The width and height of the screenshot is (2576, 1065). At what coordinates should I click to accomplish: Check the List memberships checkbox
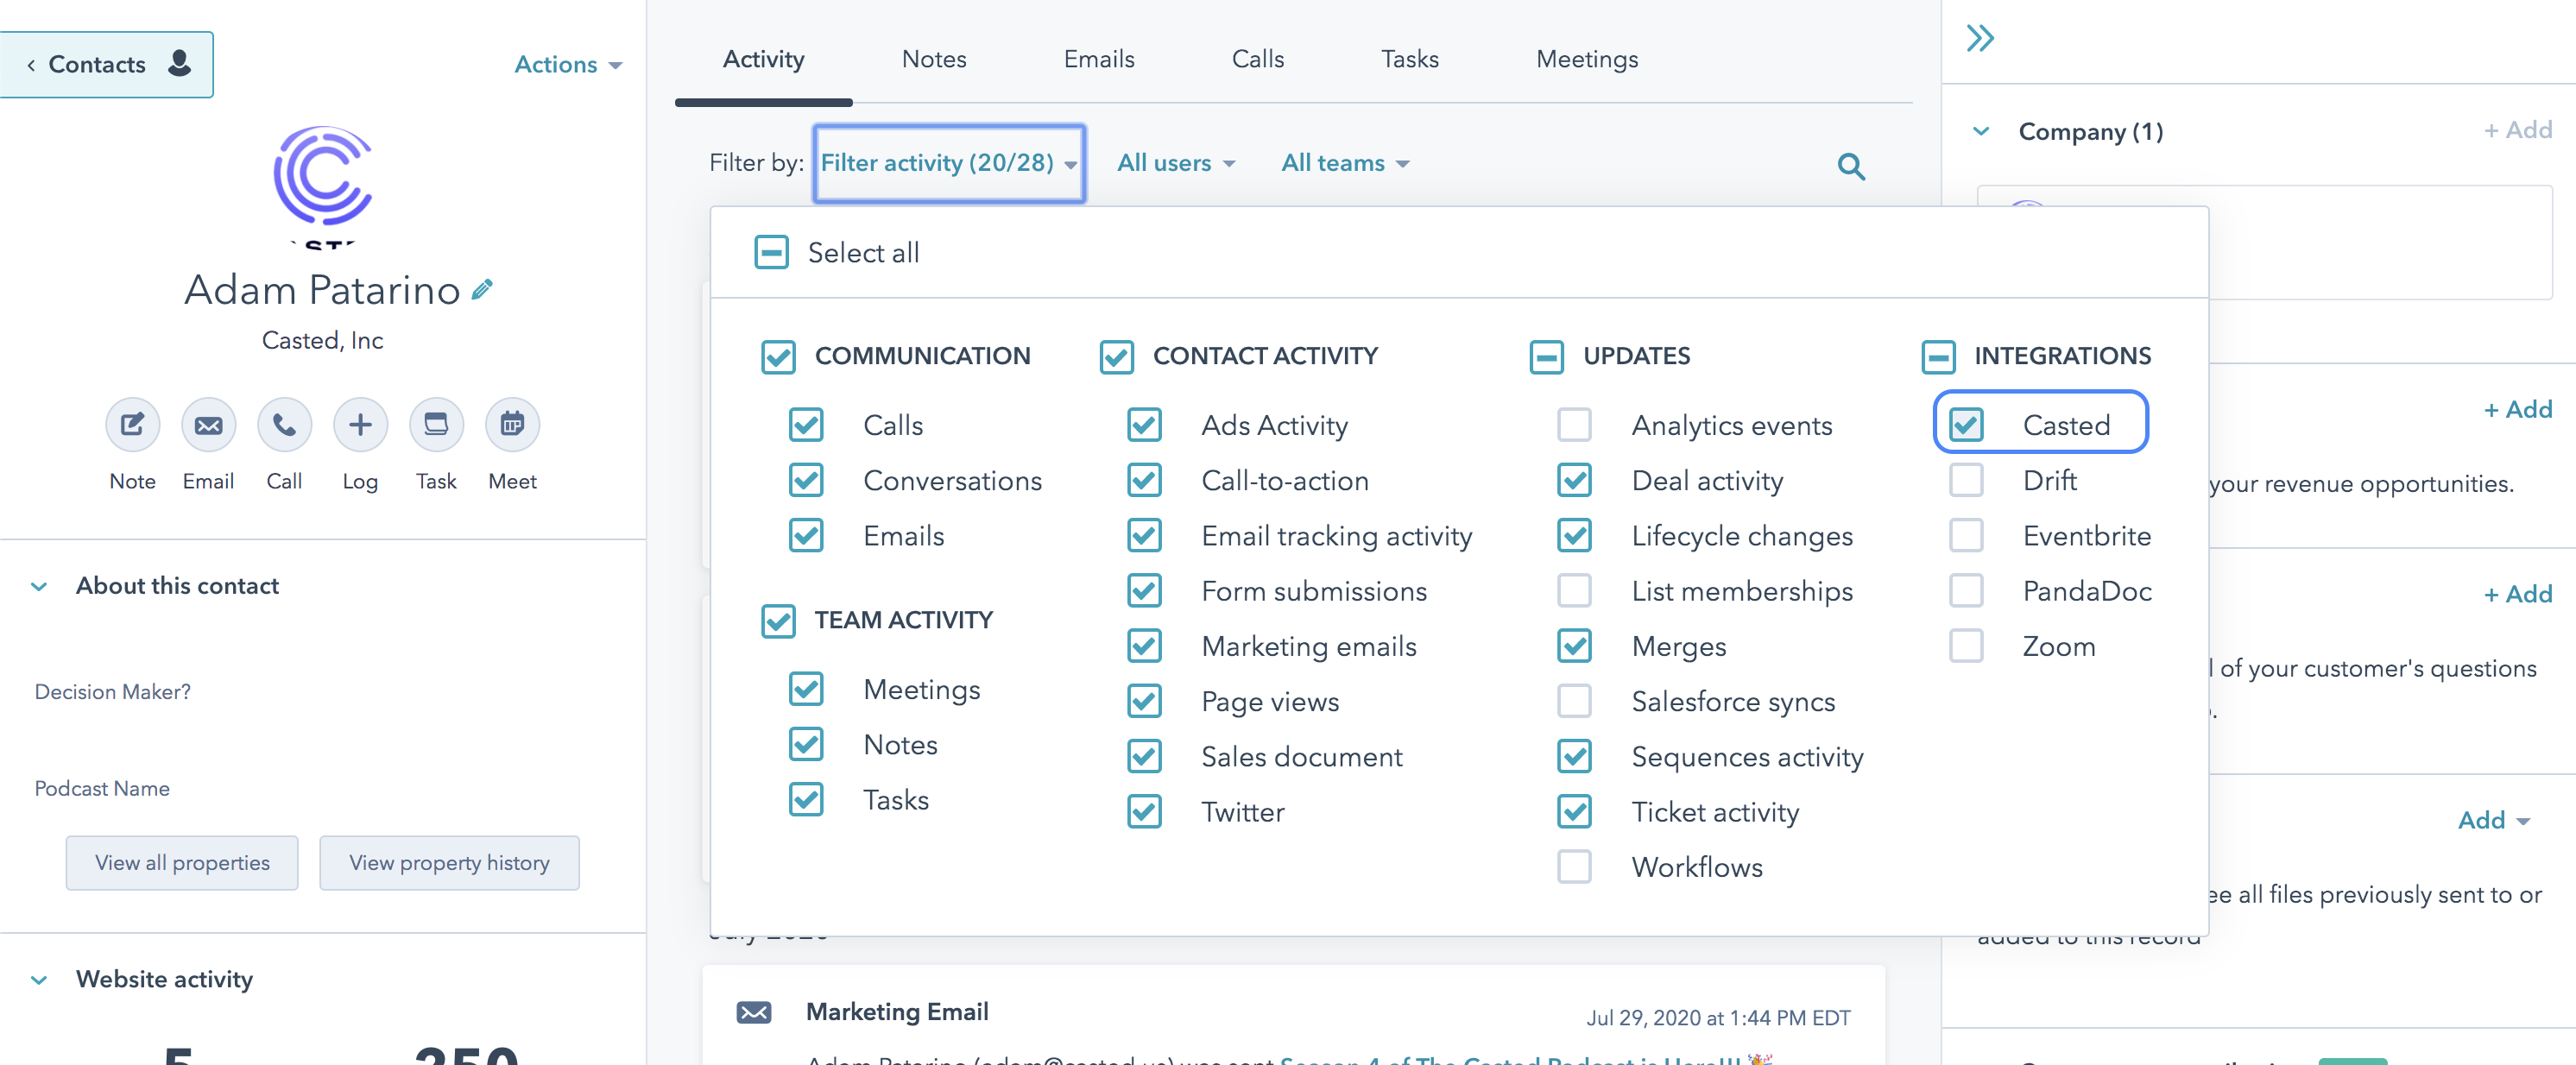coord(1574,590)
